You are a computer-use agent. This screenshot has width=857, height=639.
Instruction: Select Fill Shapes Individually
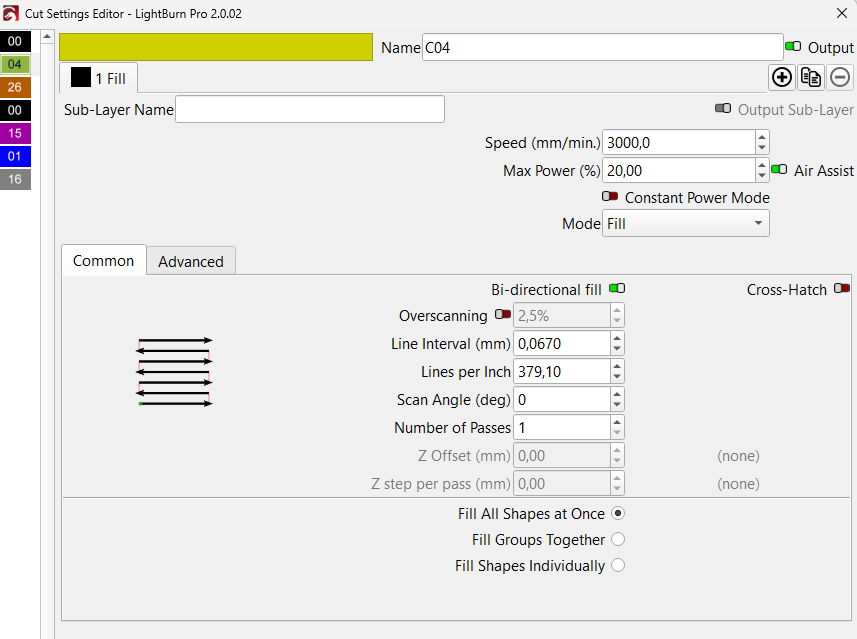click(618, 565)
